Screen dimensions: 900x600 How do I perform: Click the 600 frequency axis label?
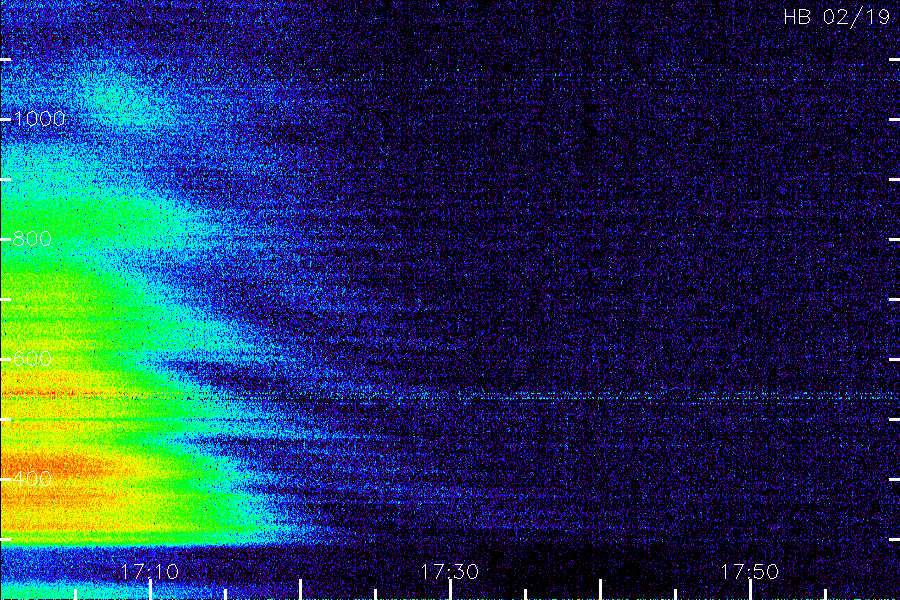(32, 359)
